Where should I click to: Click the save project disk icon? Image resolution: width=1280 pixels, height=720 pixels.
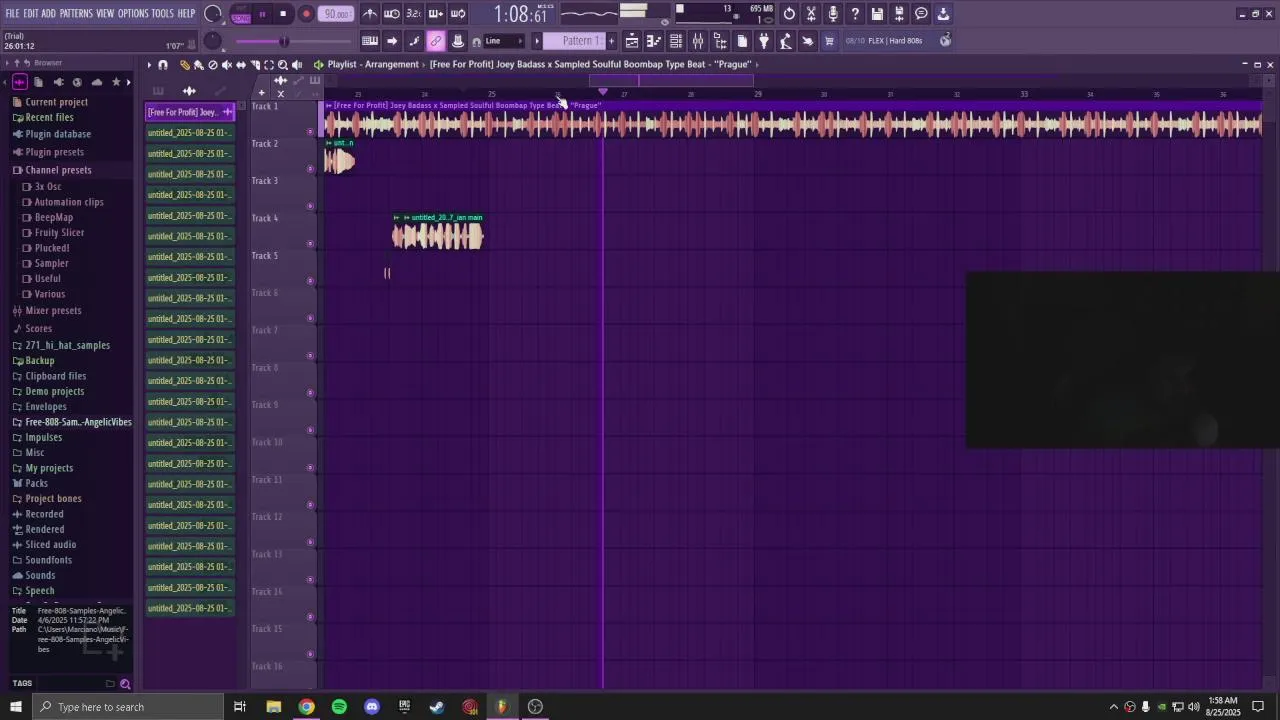tap(877, 14)
